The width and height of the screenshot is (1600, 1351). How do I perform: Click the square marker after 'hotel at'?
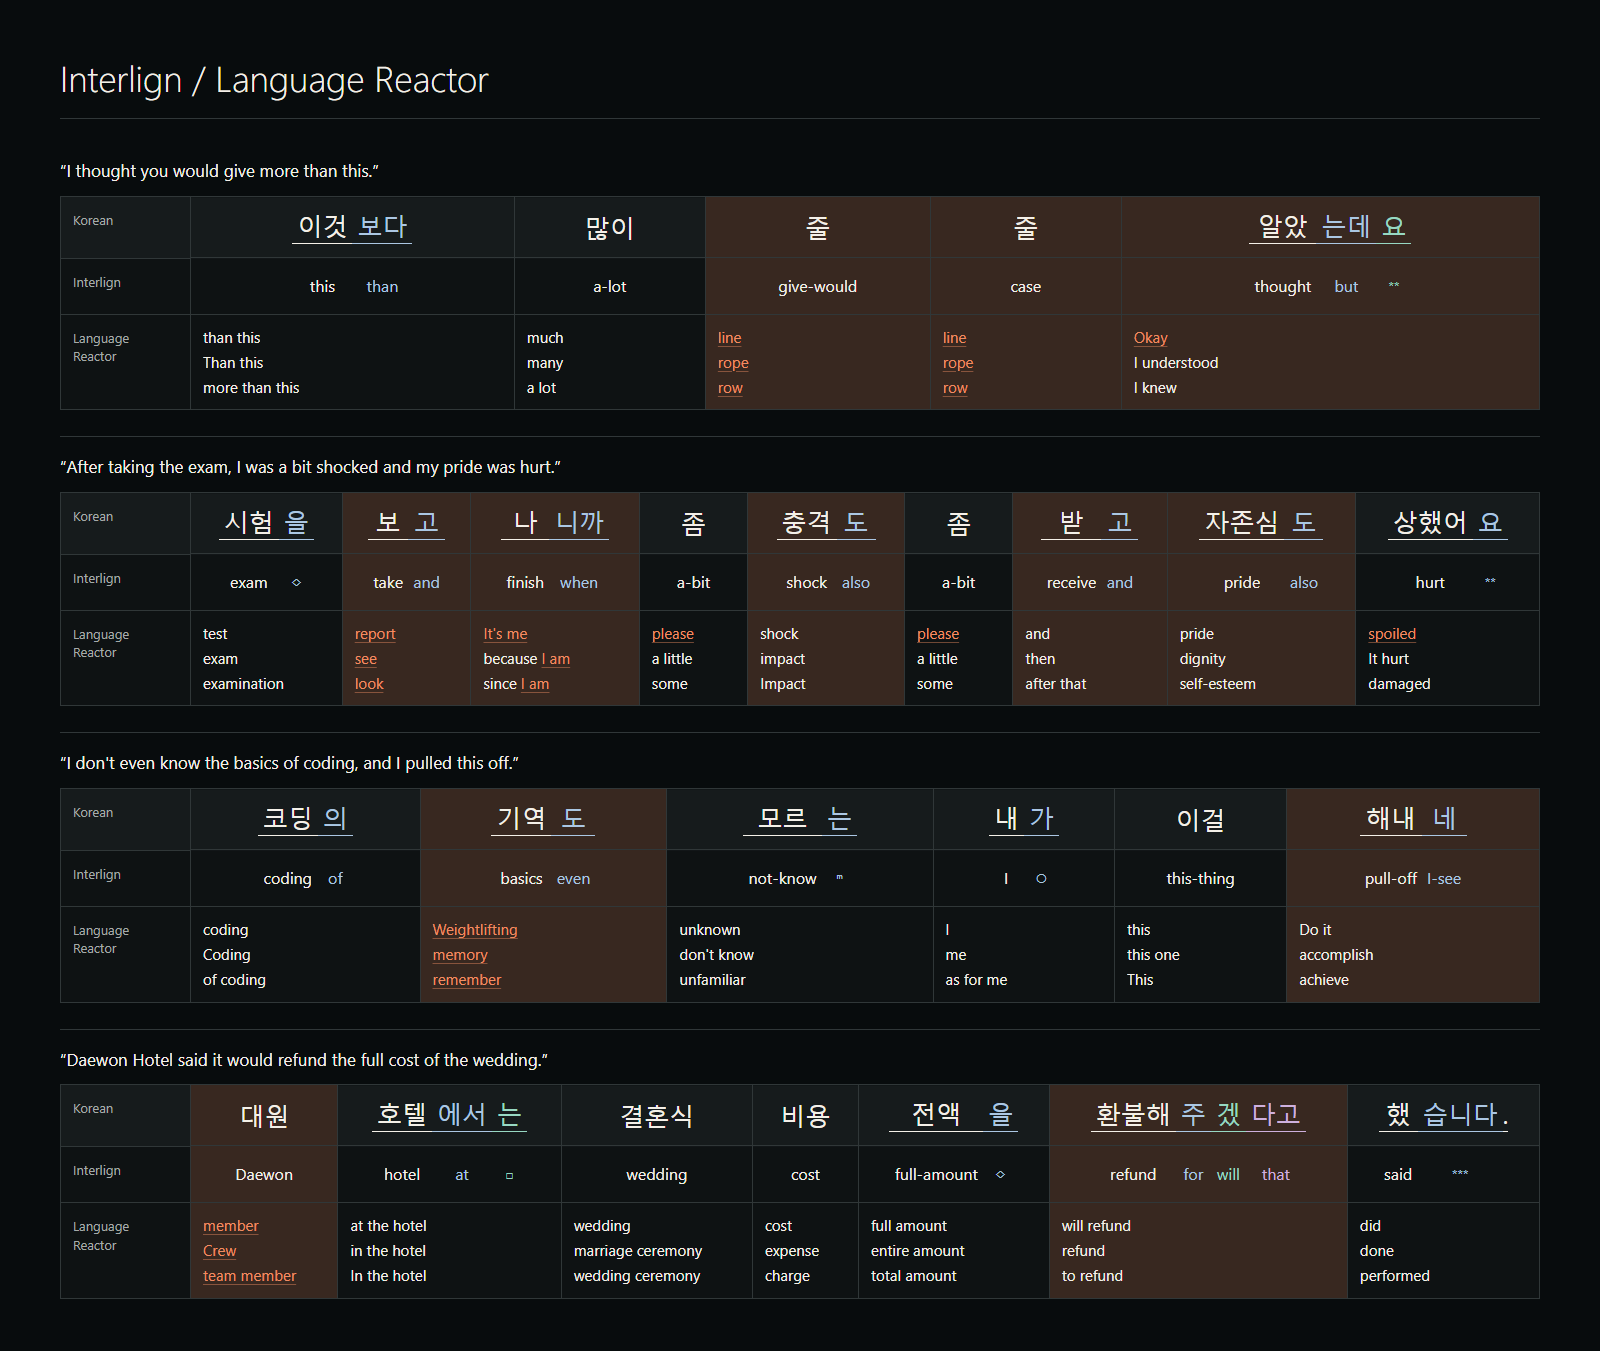[x=509, y=1176]
